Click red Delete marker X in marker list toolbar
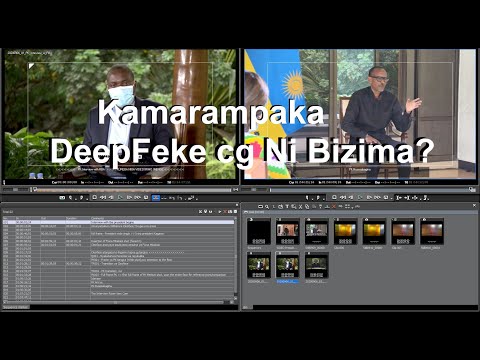The image size is (480, 360). 225,211
